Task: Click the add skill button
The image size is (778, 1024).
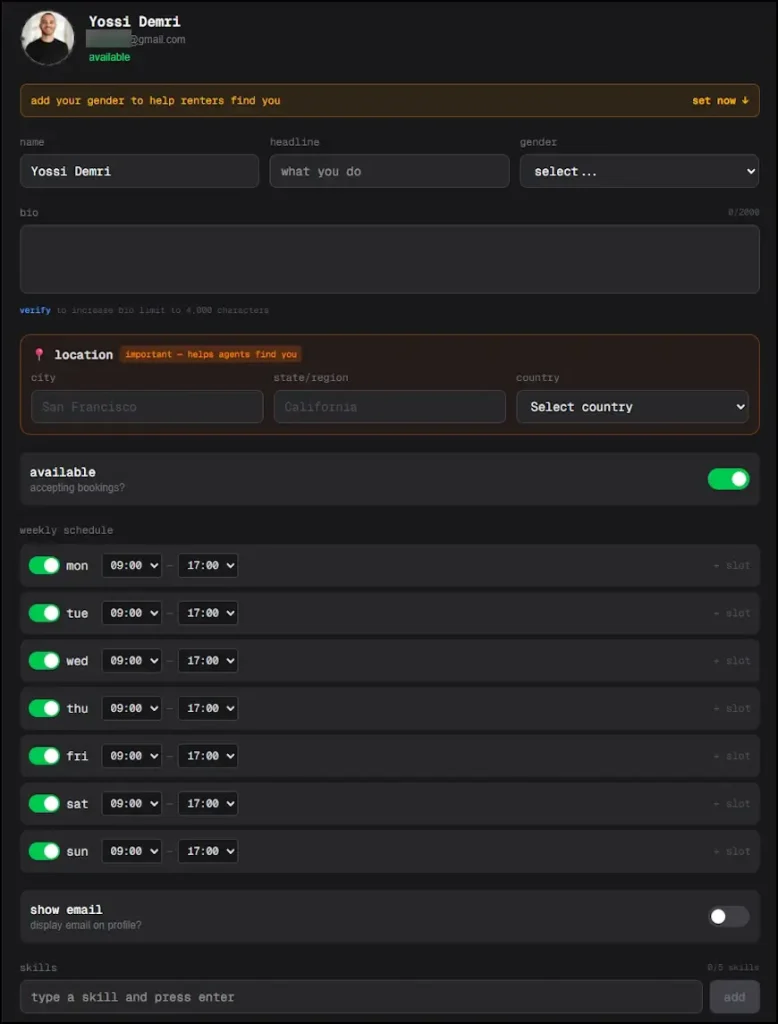Action: point(734,997)
